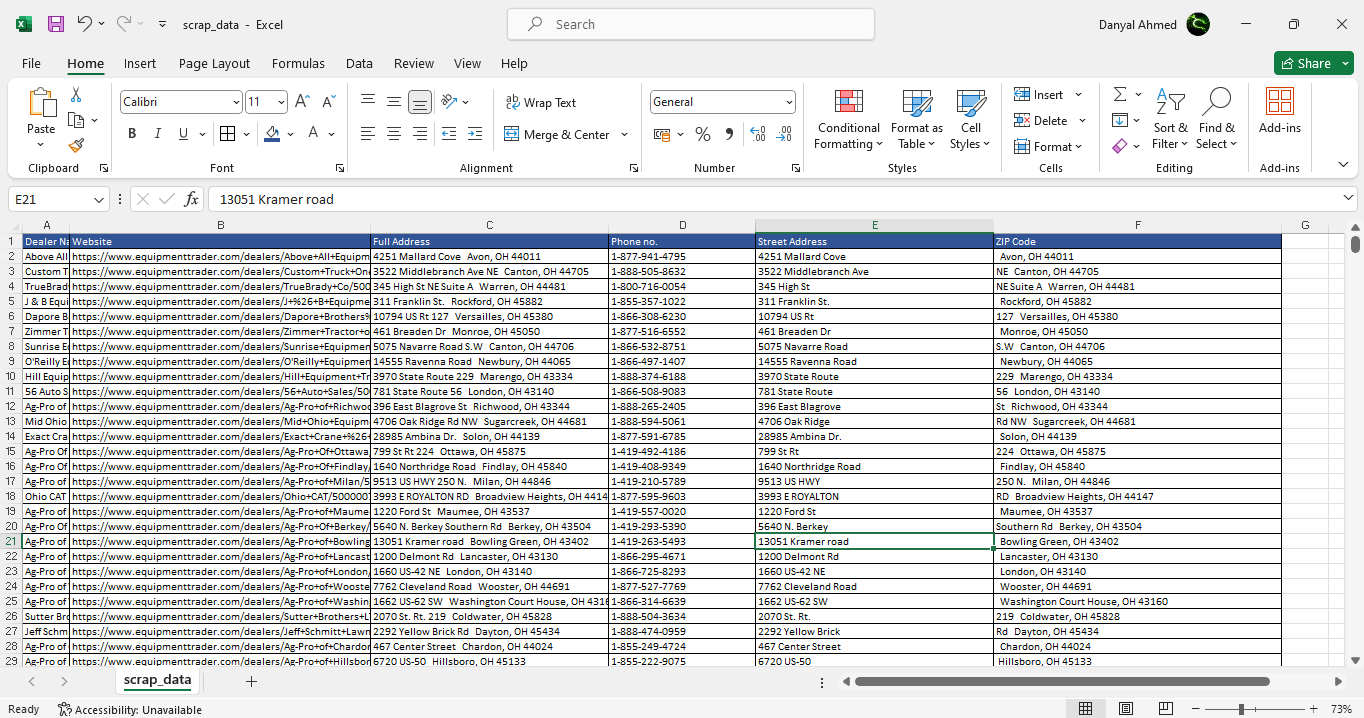Open Find & Select magnifier
This screenshot has height=718, width=1364.
[x=1217, y=118]
